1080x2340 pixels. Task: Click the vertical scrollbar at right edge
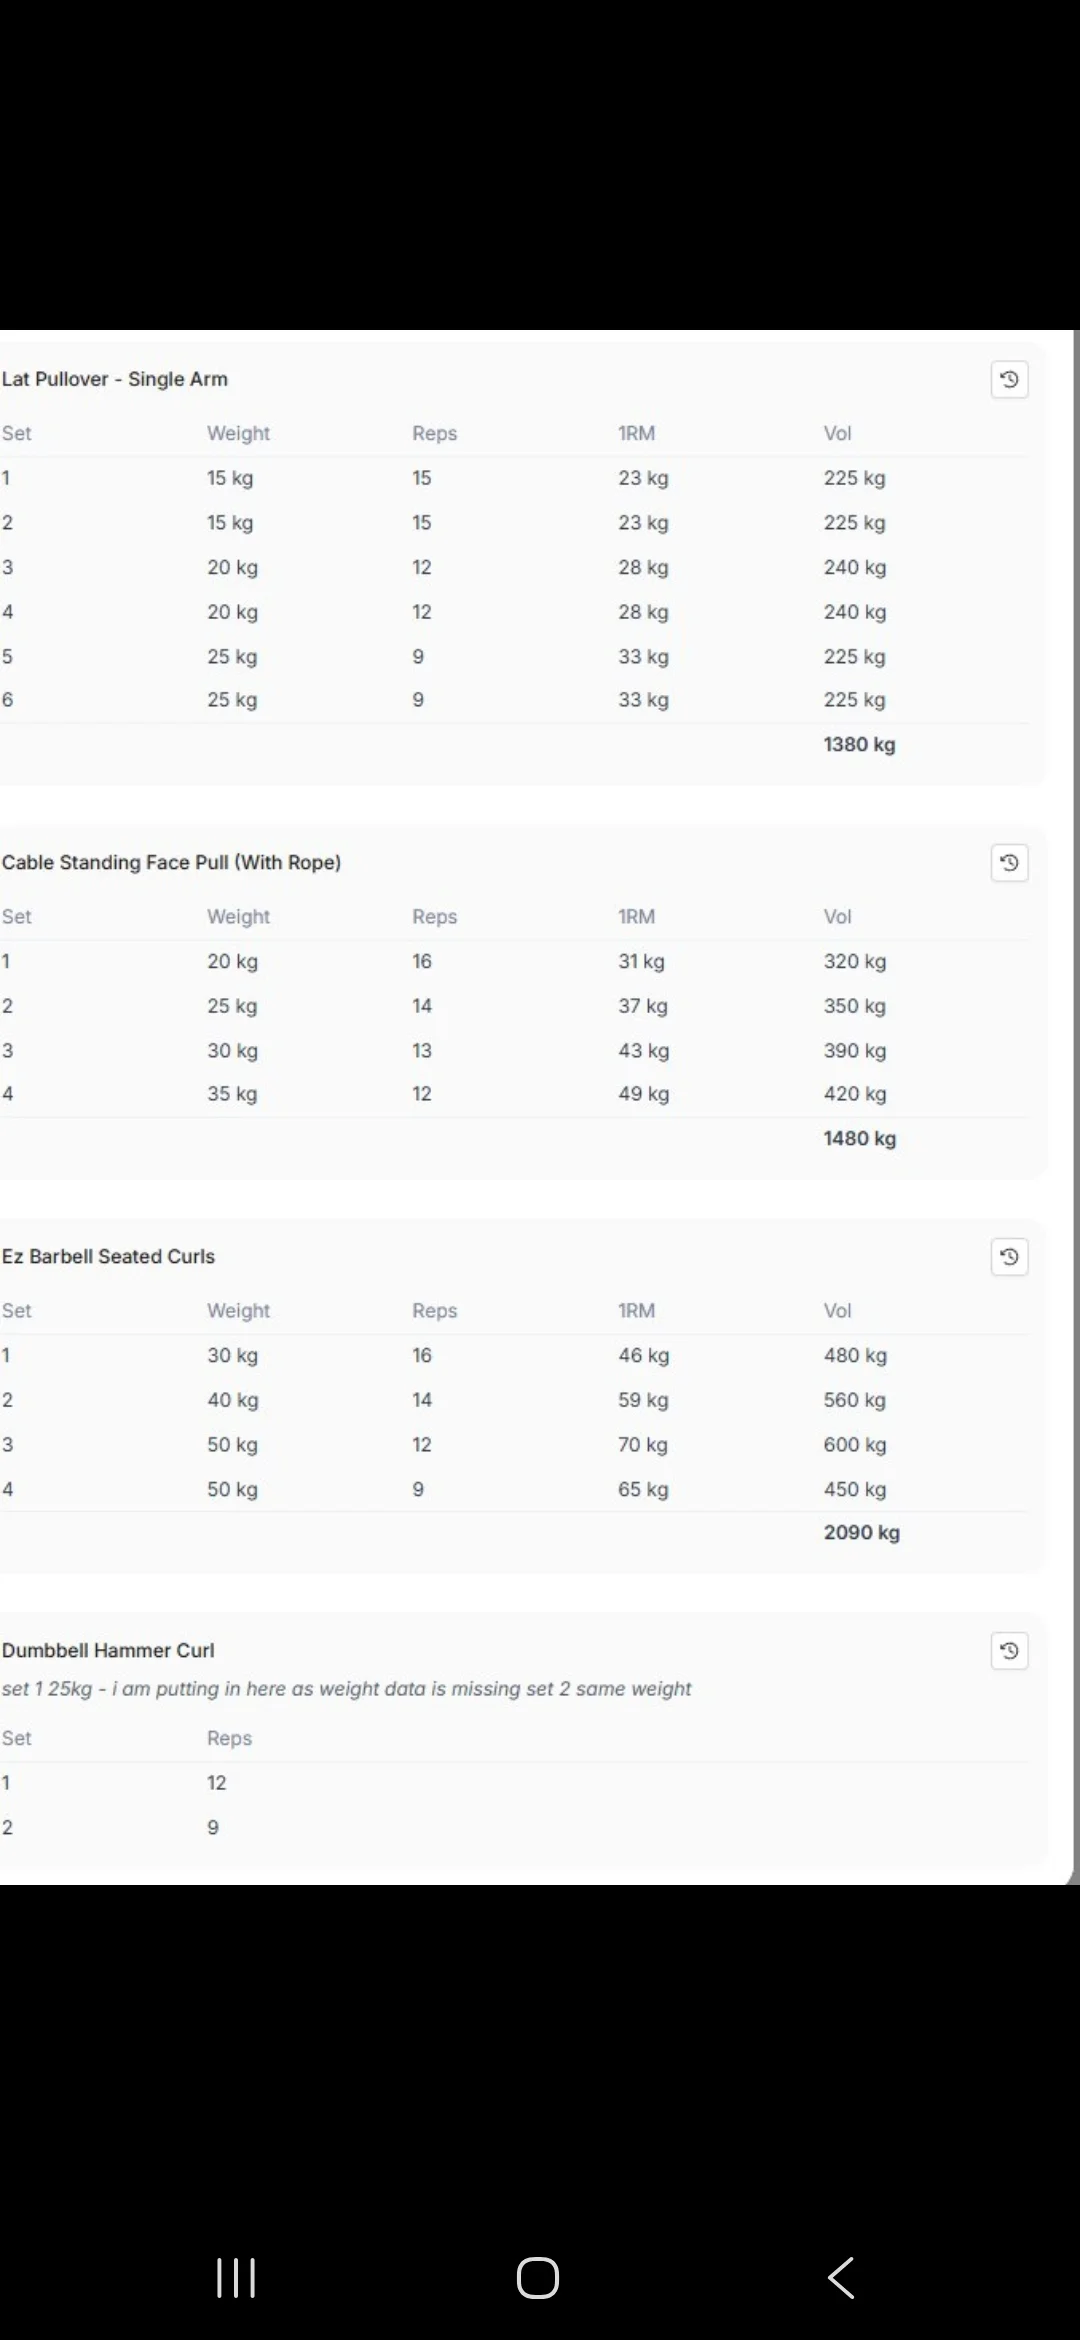coord(1075,1107)
